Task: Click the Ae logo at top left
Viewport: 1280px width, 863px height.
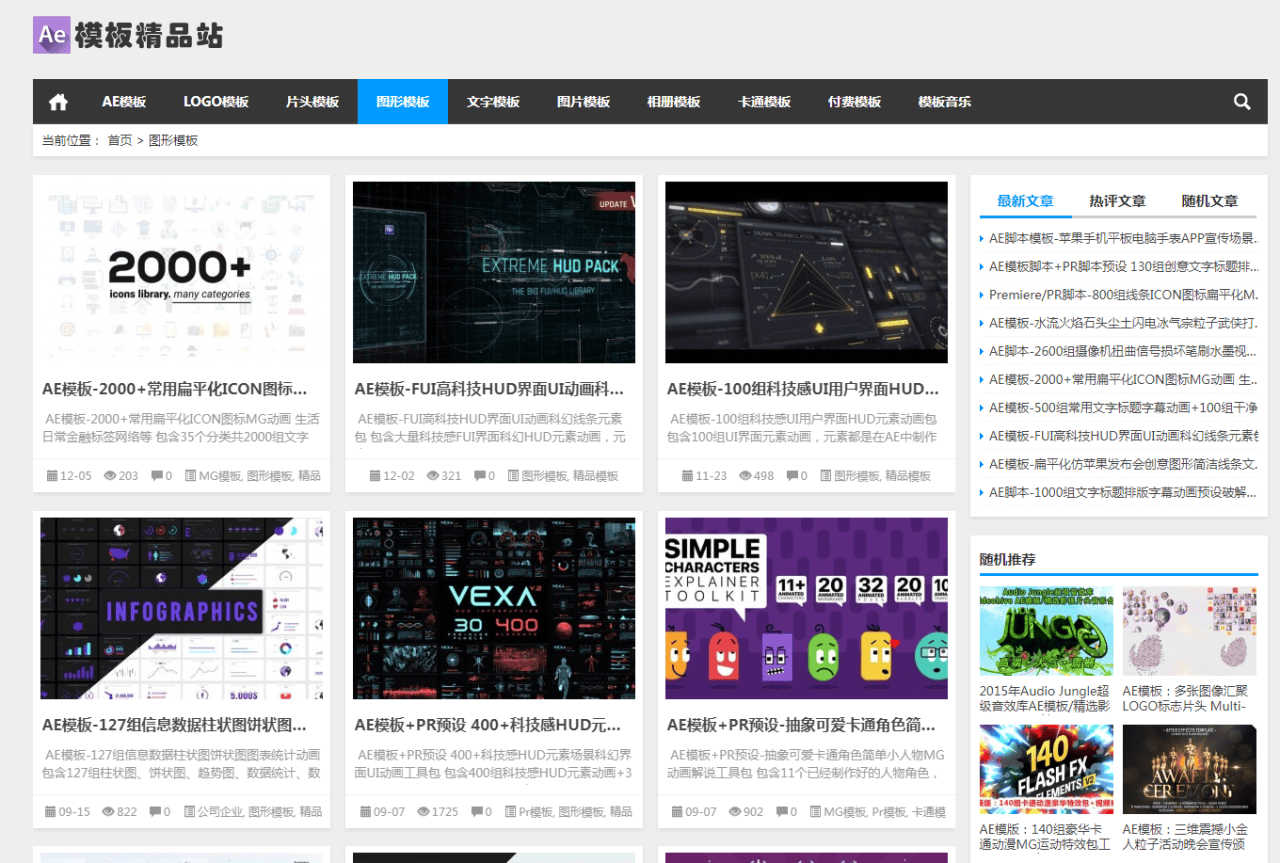Action: click(x=52, y=35)
